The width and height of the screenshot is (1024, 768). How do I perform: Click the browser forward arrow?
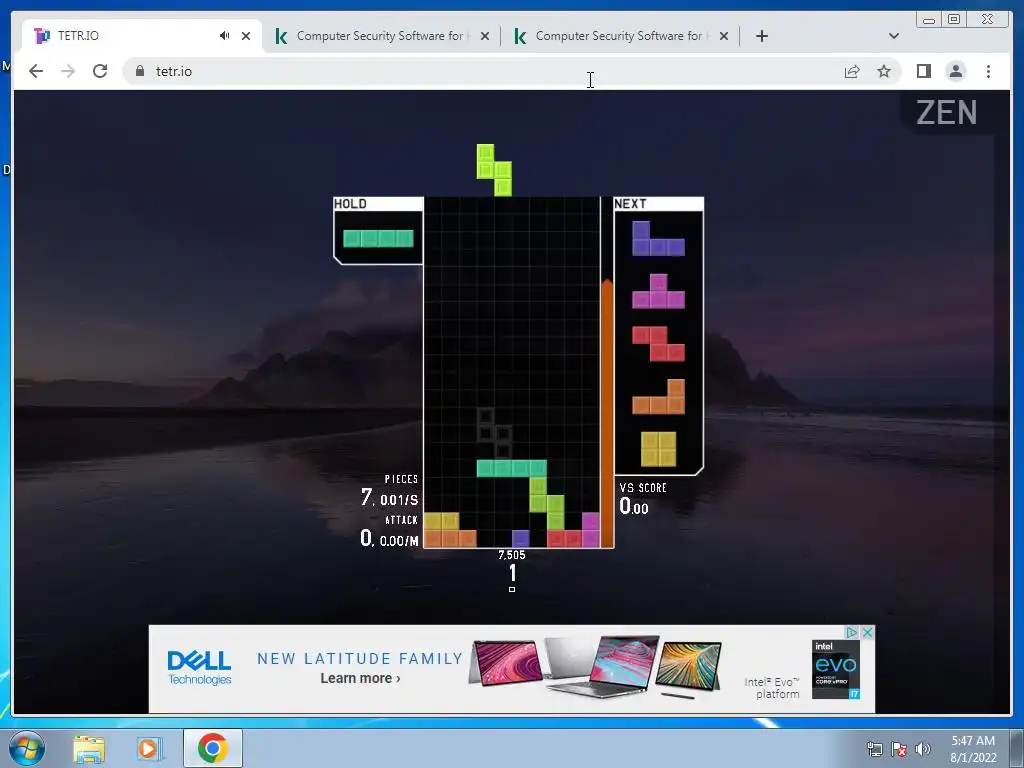pyautogui.click(x=68, y=71)
